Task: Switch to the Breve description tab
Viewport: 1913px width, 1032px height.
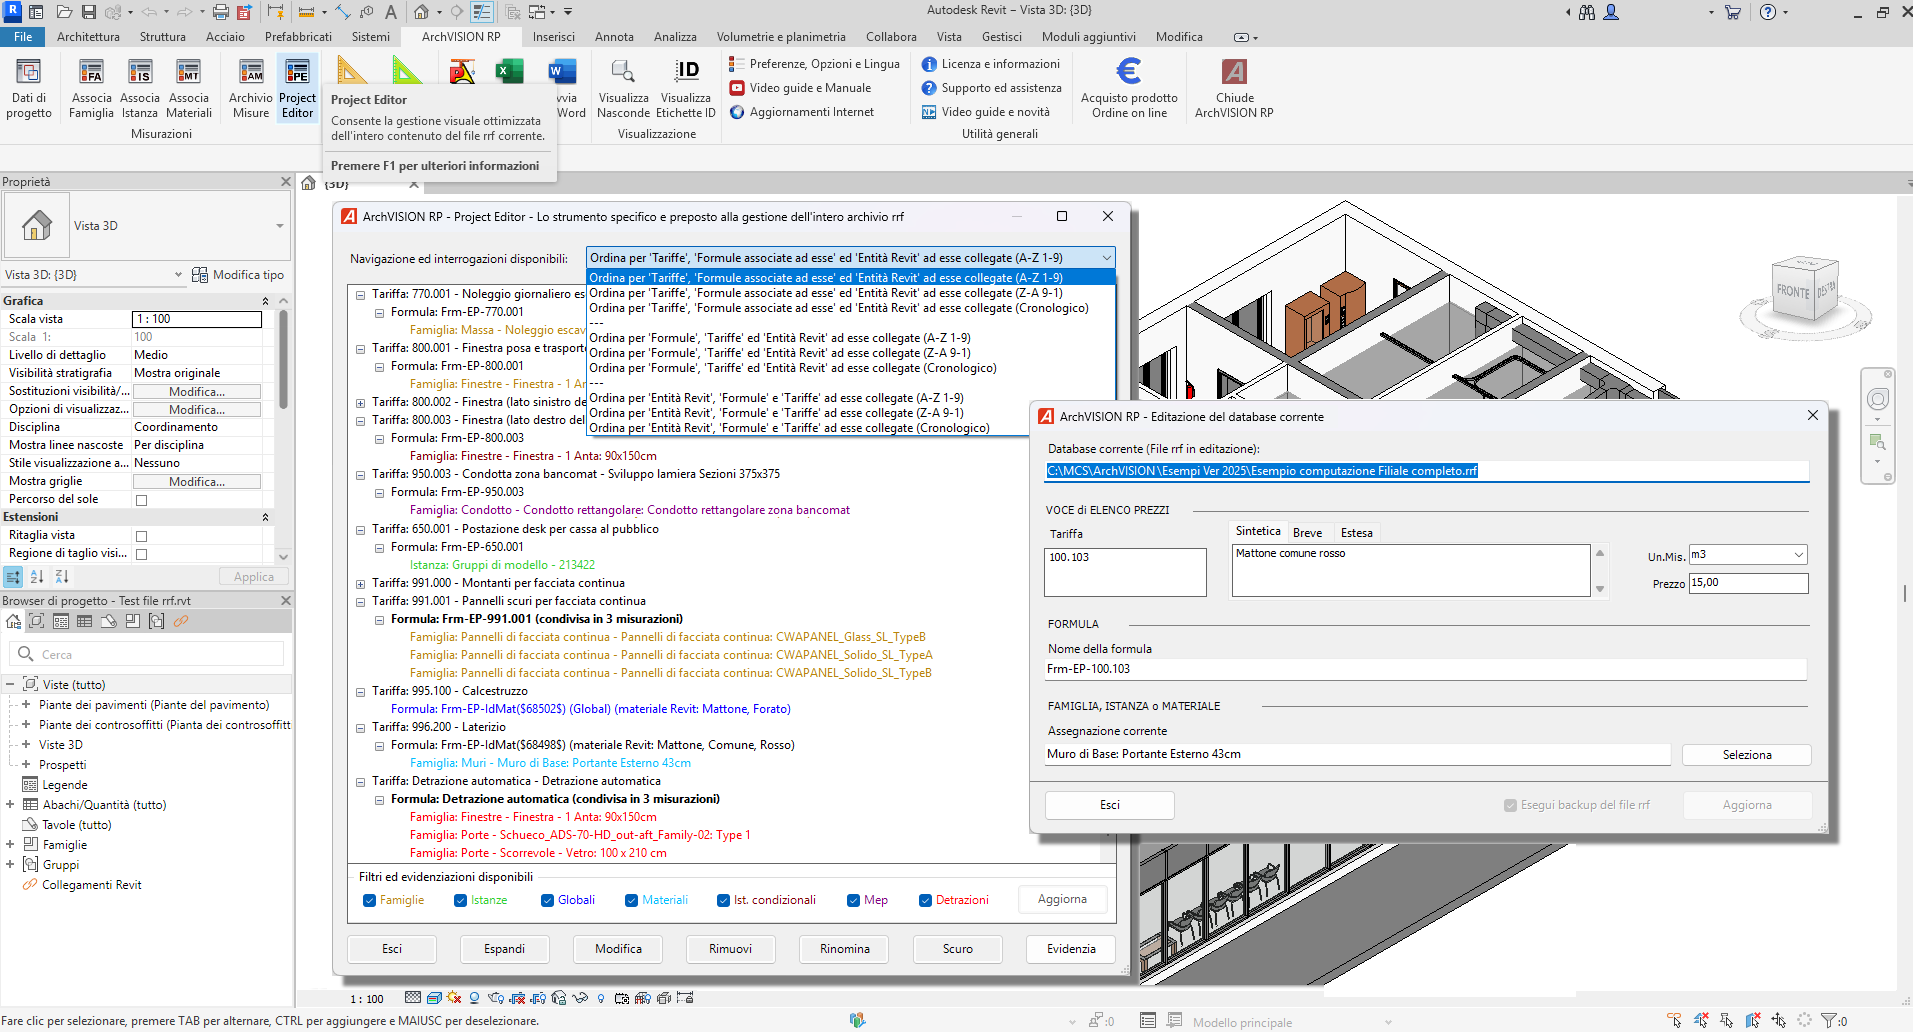Action: (1307, 533)
